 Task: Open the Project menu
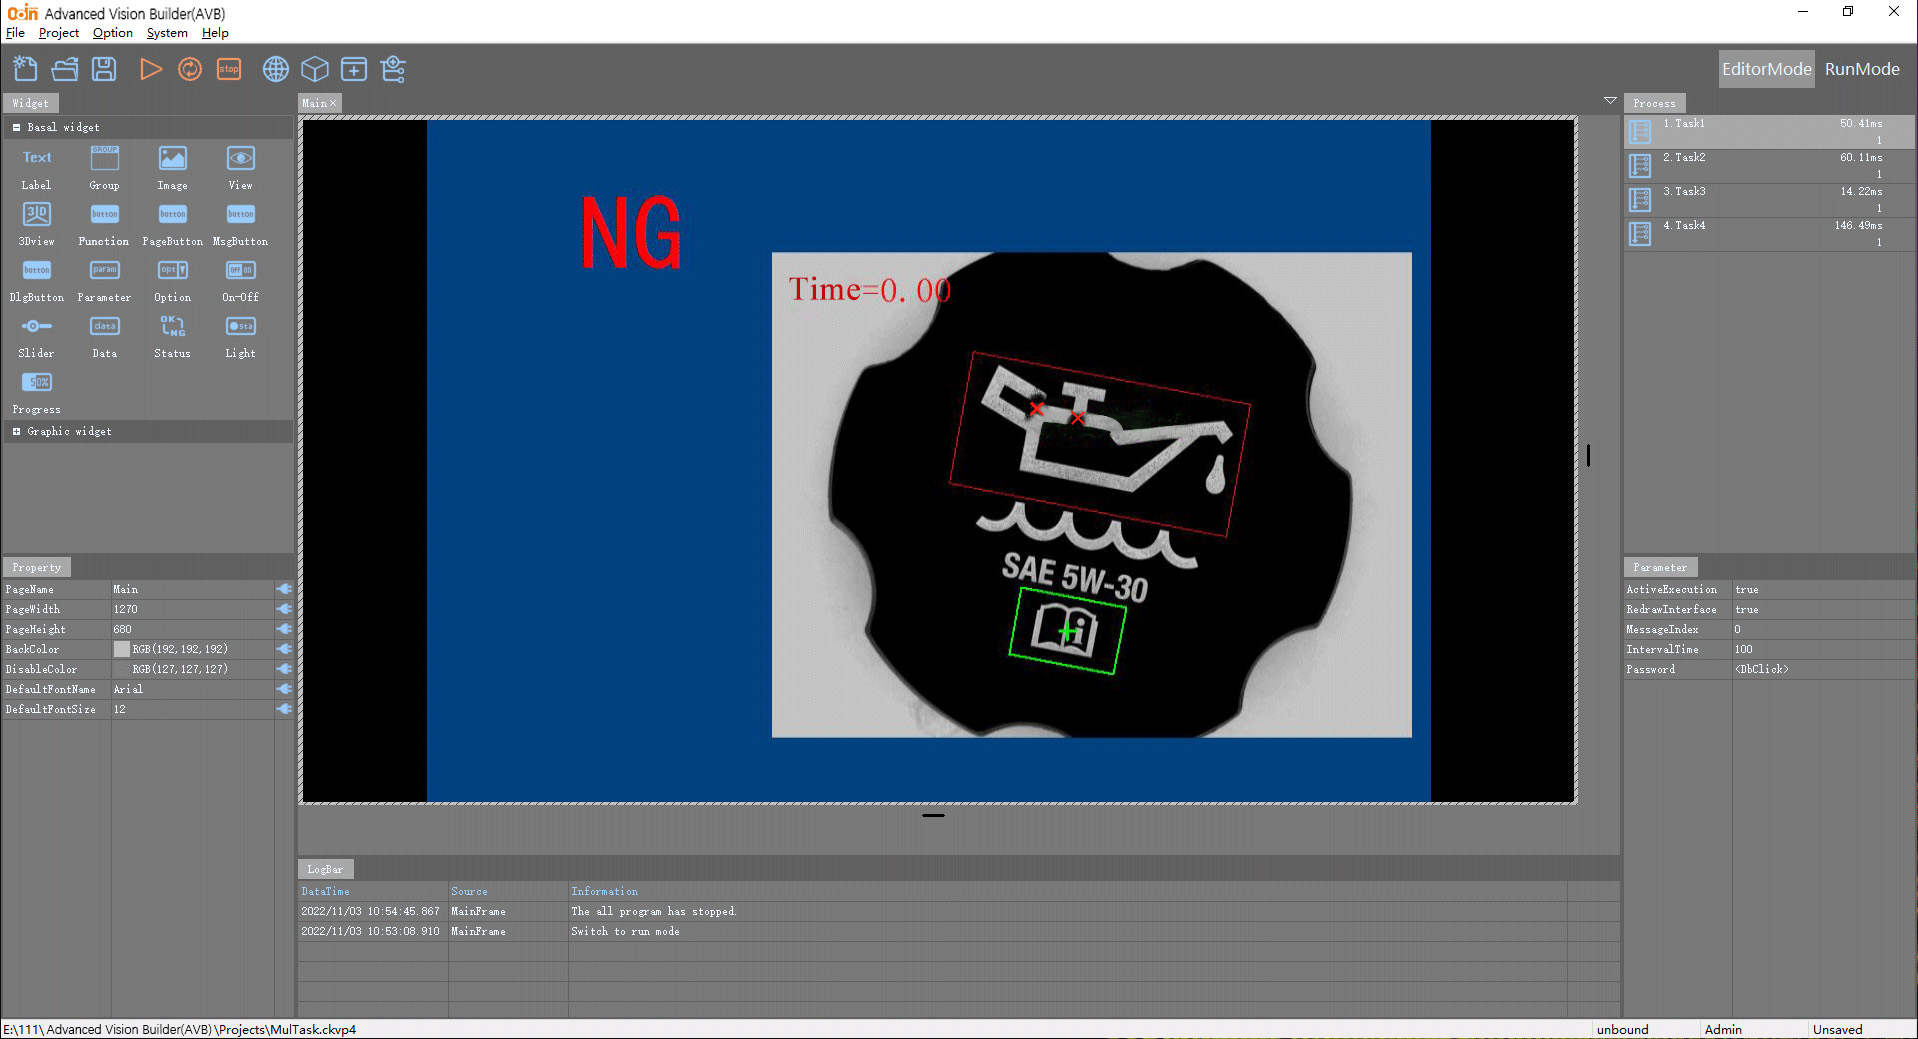coord(58,33)
